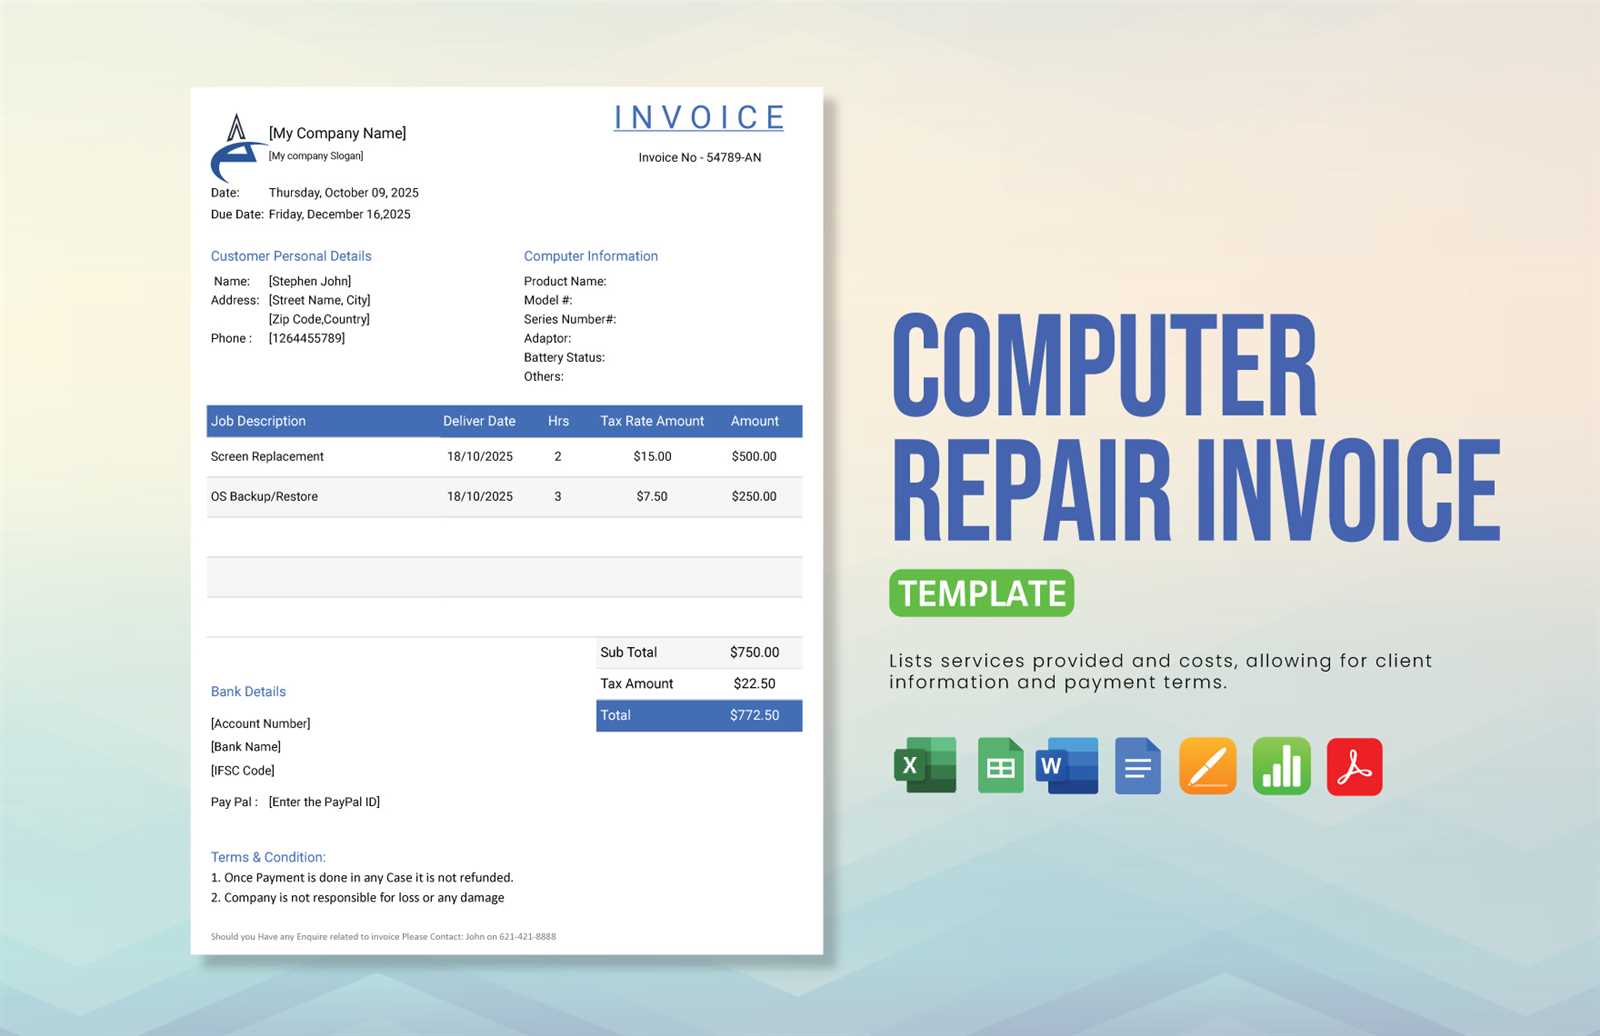Click the Model #: label
Screen dimensions: 1600x1036
click(x=548, y=301)
